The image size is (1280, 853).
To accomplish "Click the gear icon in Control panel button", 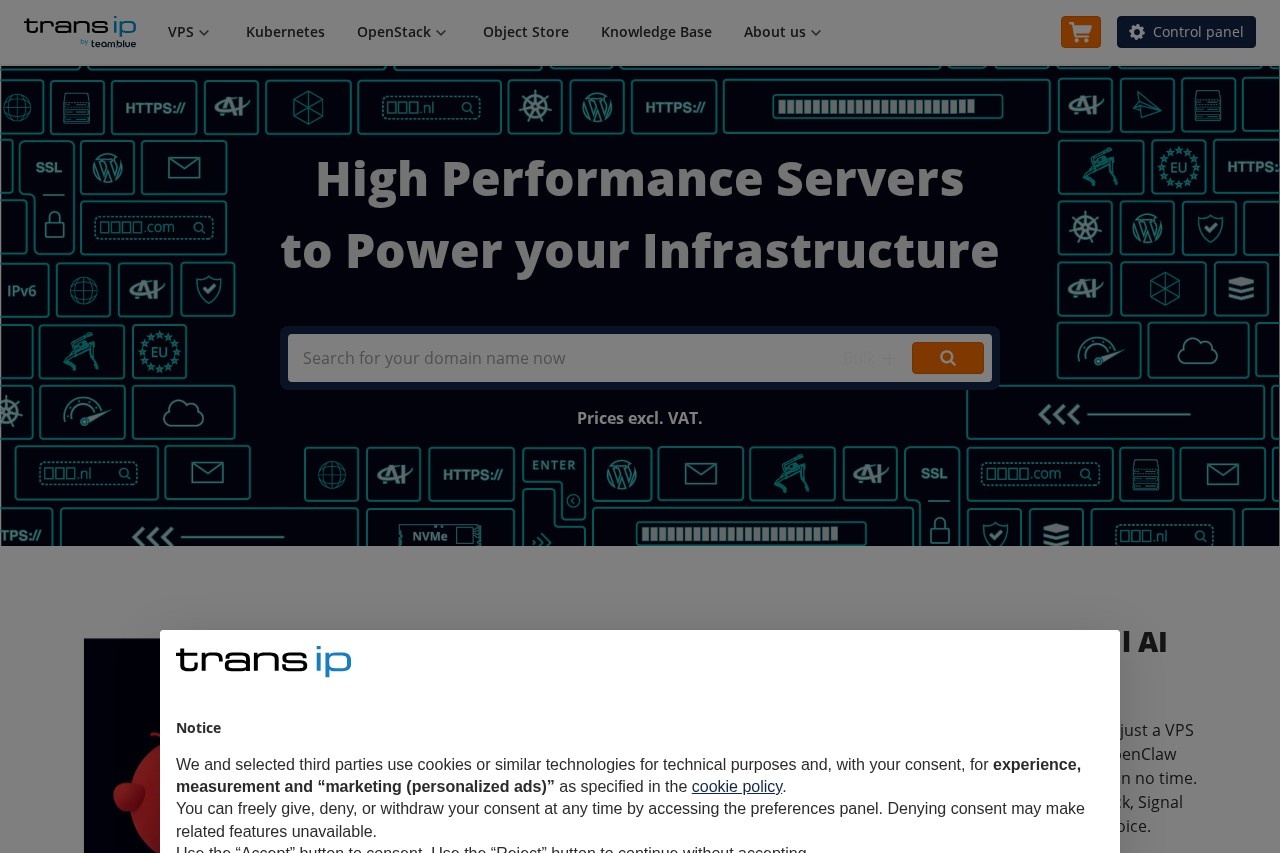I will coord(1137,32).
